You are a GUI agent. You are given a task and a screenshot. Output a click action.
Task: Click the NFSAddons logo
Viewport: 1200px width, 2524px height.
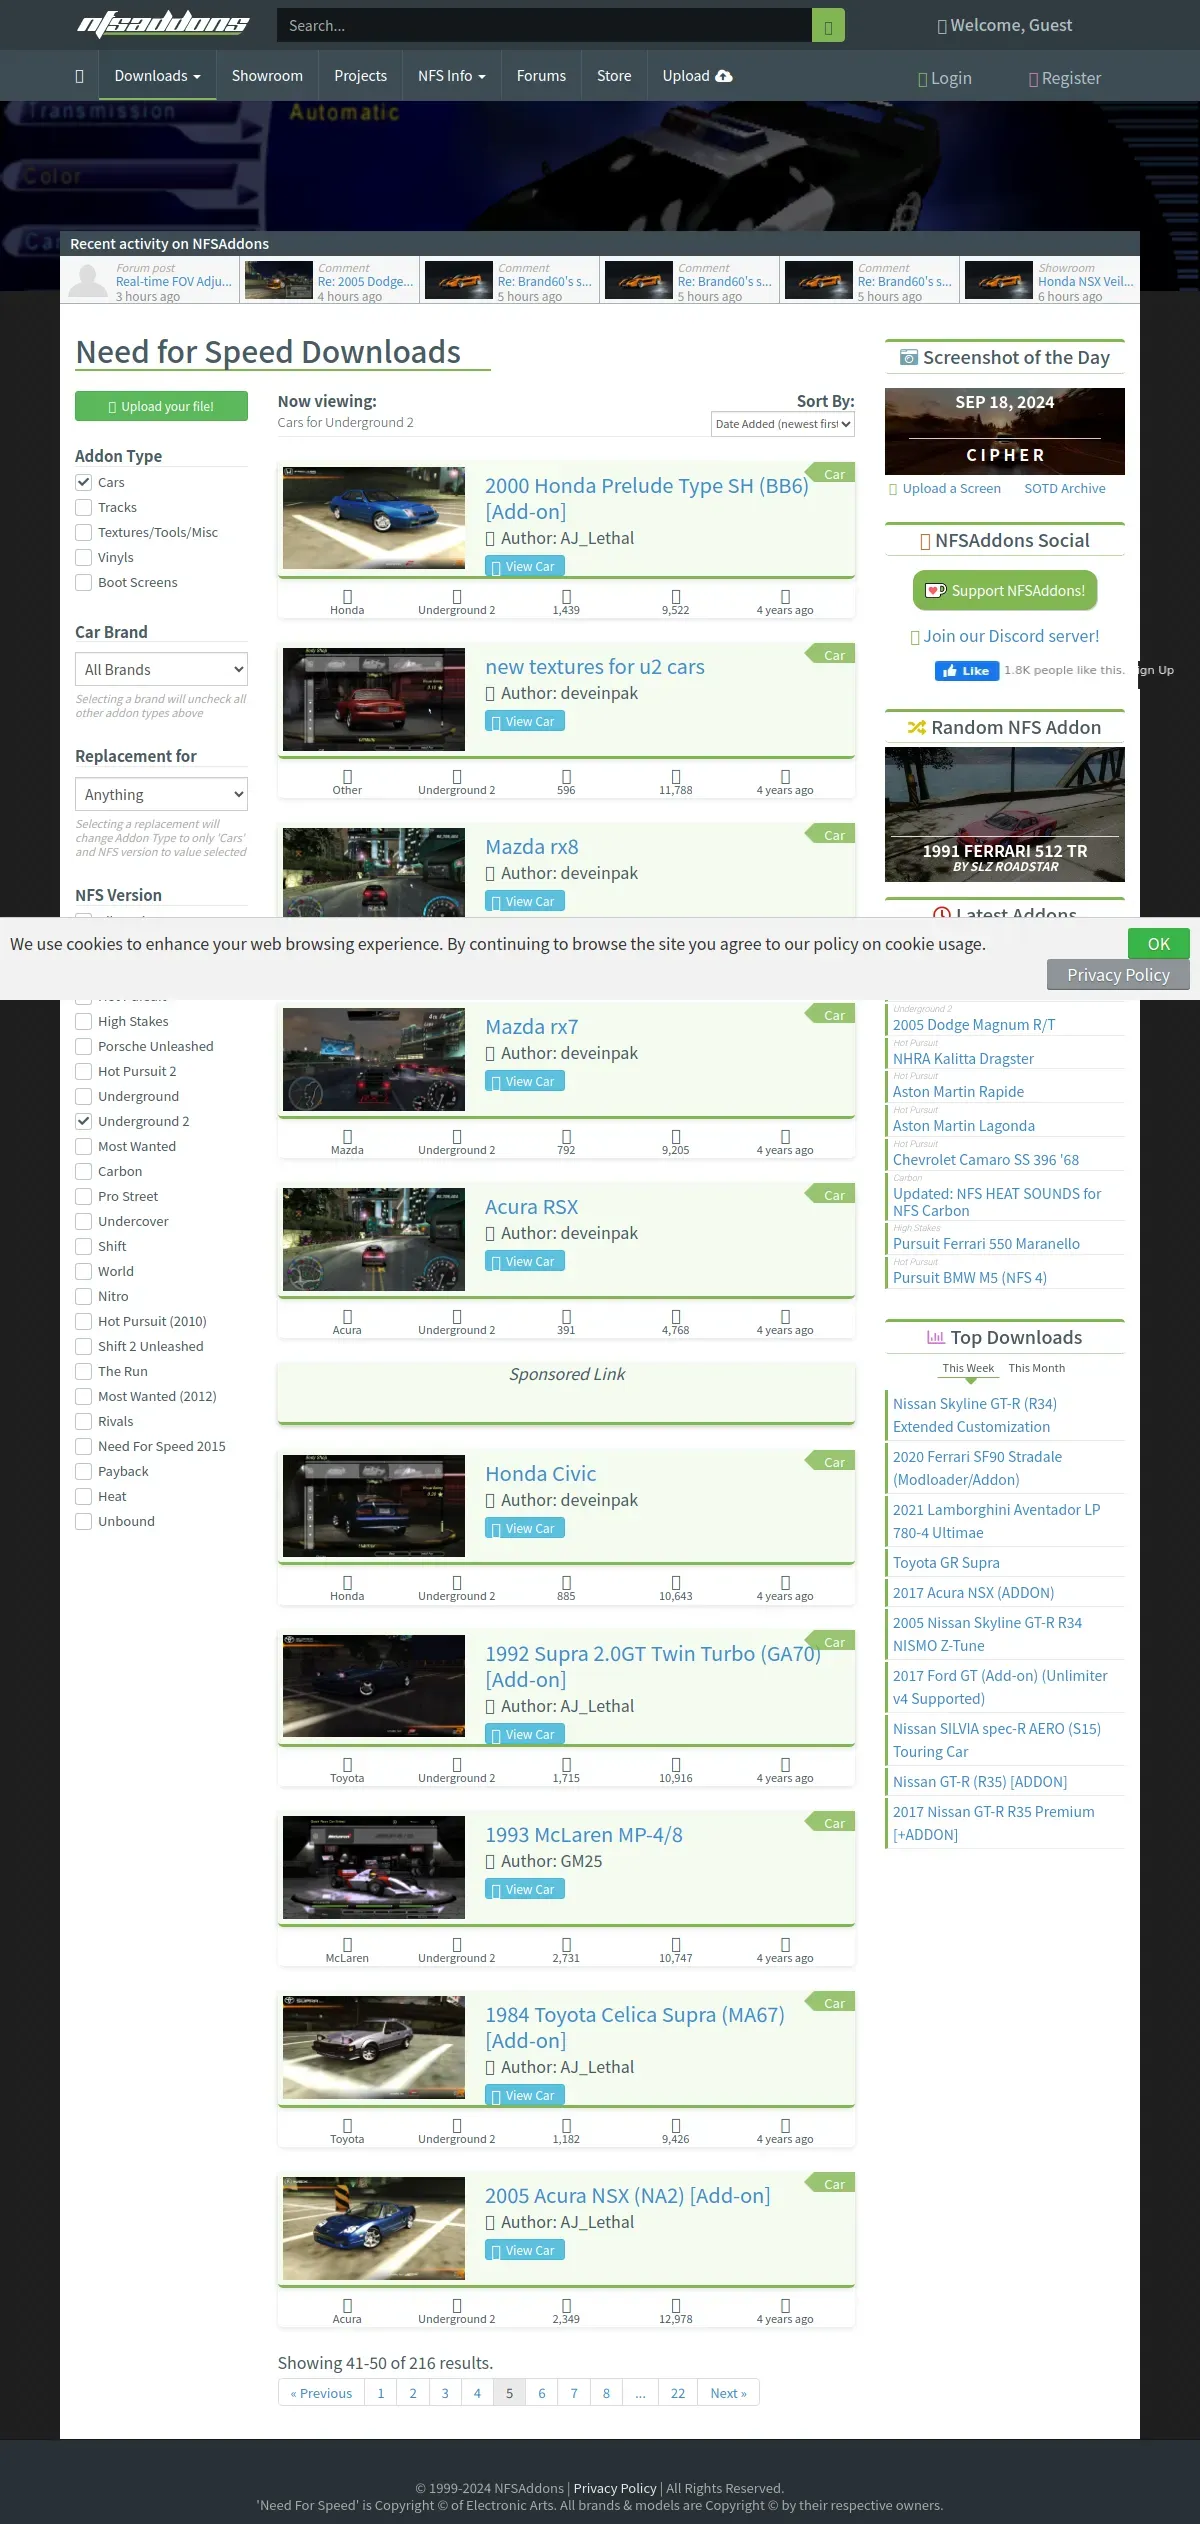click(163, 24)
